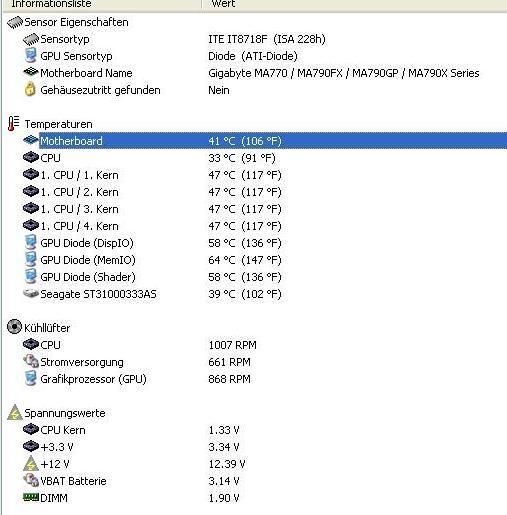Click the Stromversorgung fan icon

(31, 361)
